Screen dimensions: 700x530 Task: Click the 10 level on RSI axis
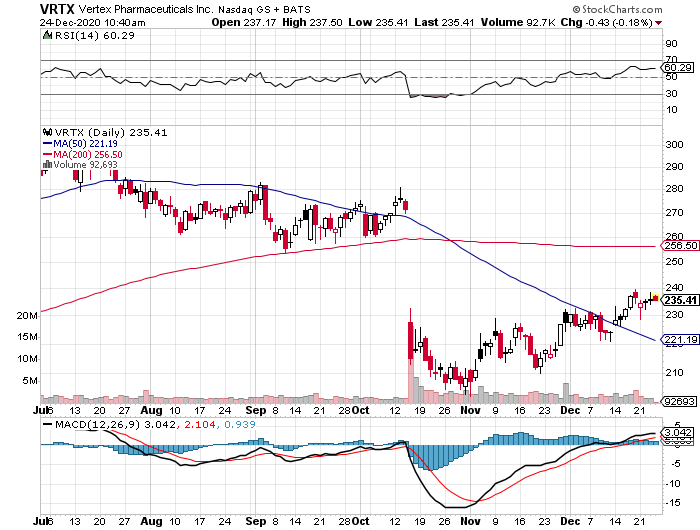(671, 110)
